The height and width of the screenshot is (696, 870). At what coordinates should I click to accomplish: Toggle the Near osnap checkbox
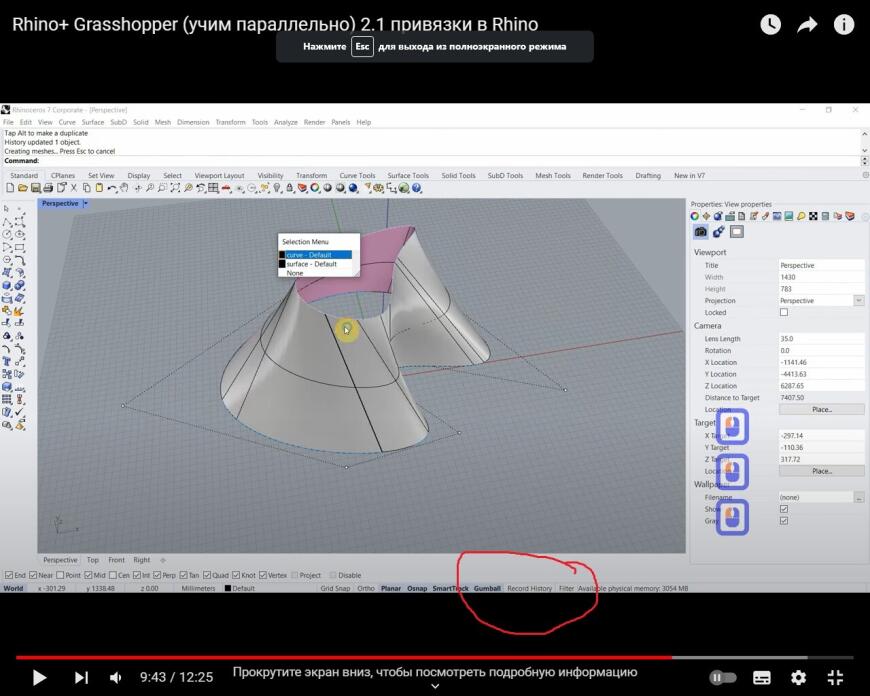[33, 575]
